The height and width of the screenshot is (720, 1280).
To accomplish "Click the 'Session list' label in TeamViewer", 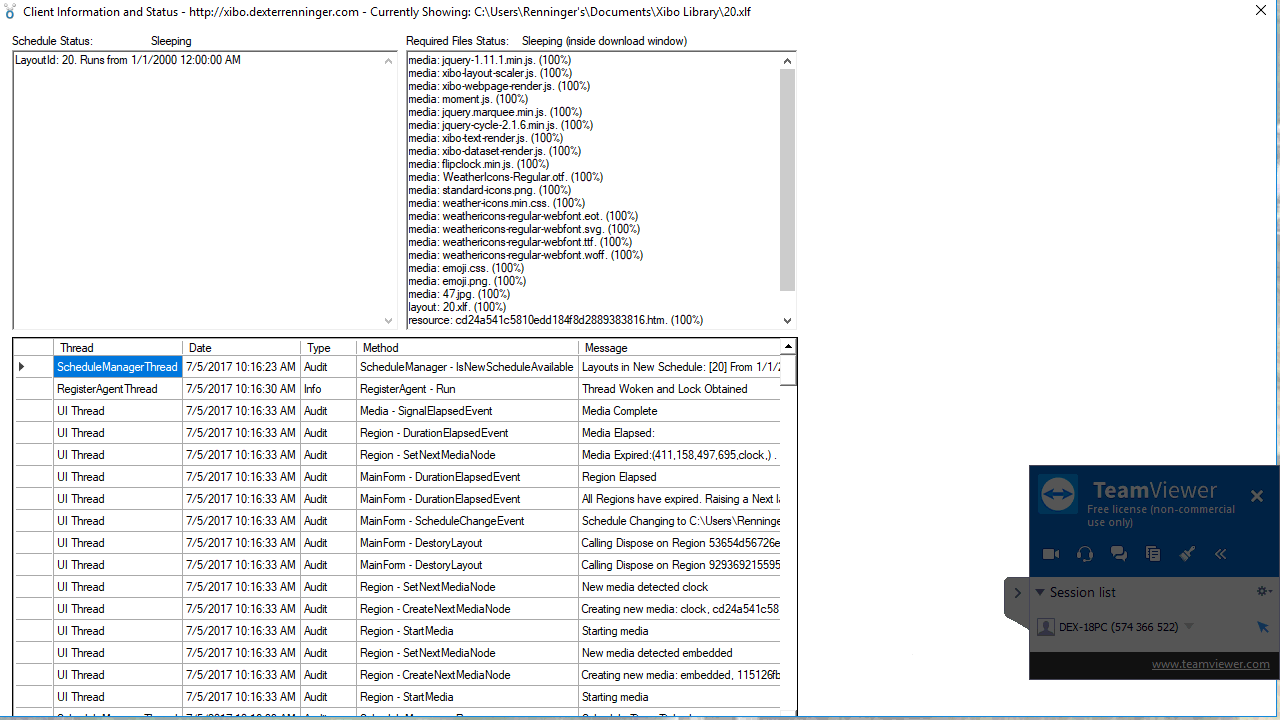I will (x=1082, y=592).
